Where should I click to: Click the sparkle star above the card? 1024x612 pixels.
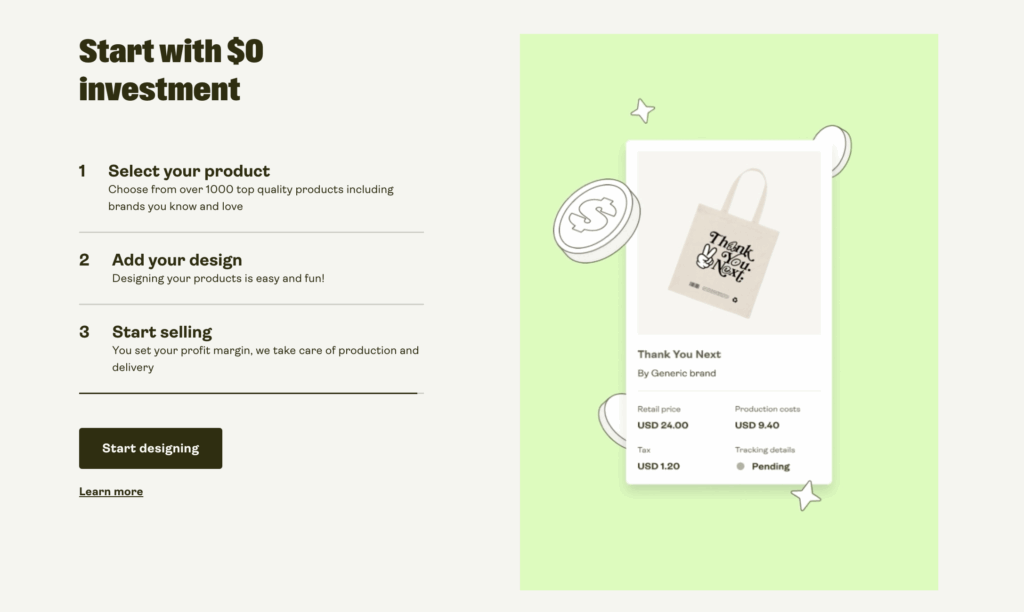tap(643, 110)
